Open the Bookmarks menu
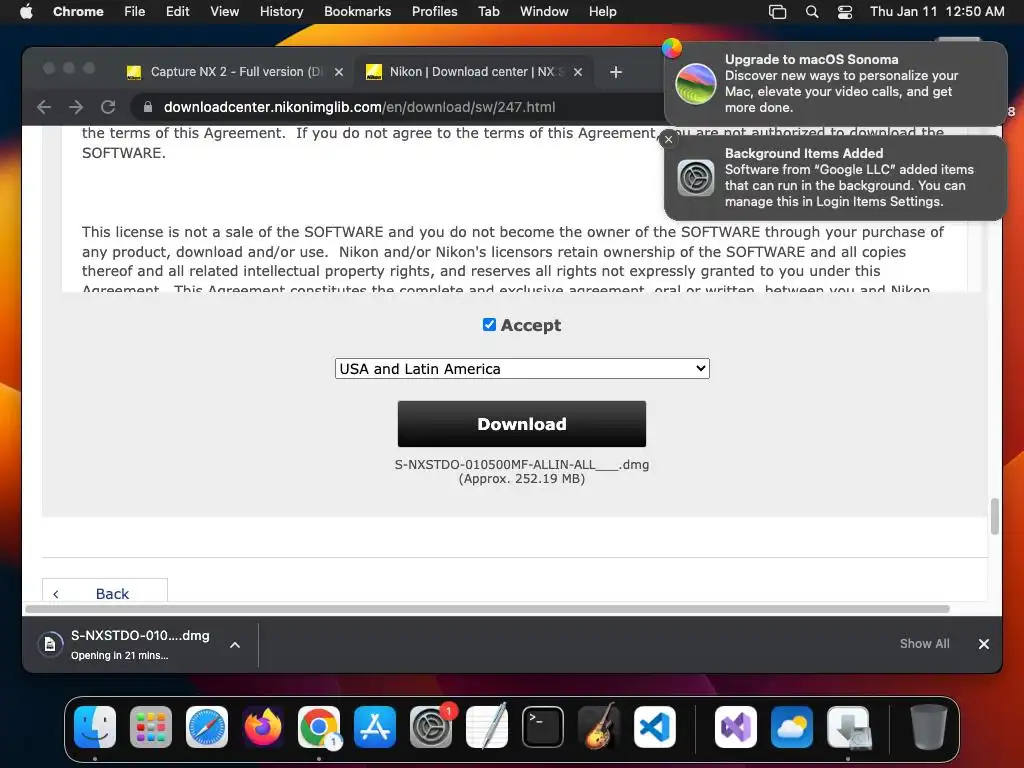The height and width of the screenshot is (768, 1024). (357, 12)
